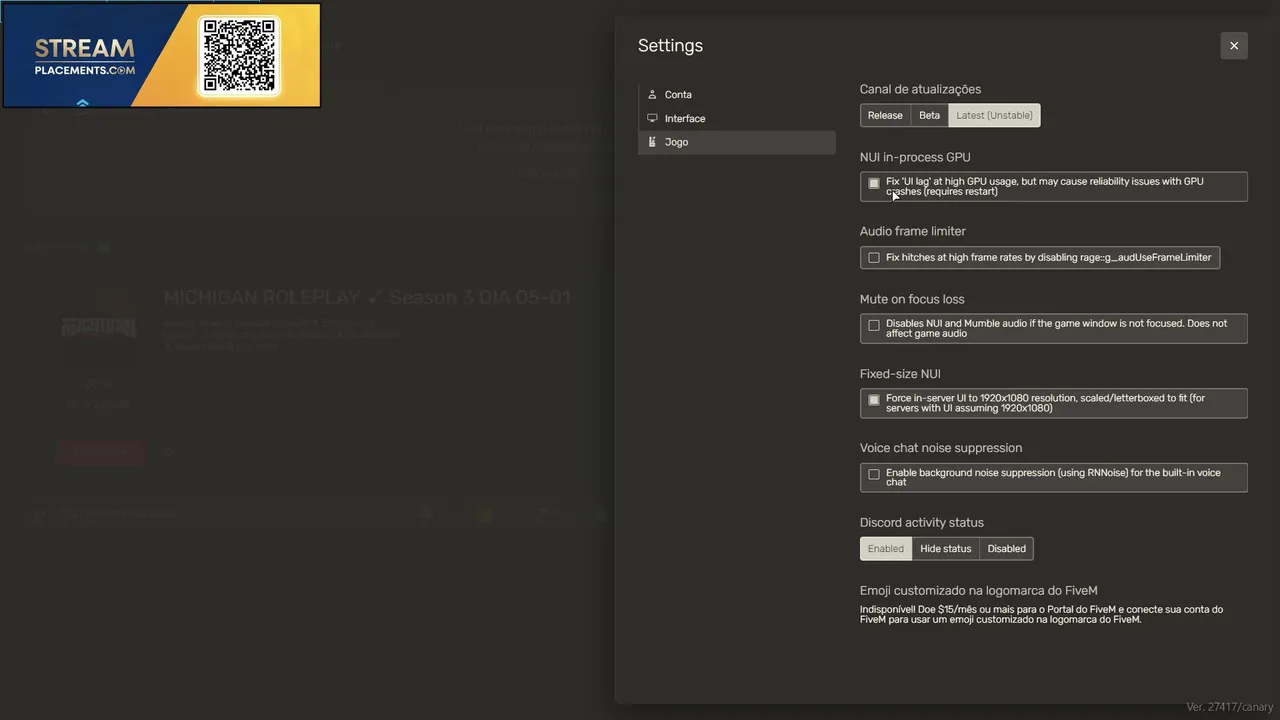Viewport: 1280px width, 720px height.
Task: Choose the Release update channel
Action: [885, 115]
